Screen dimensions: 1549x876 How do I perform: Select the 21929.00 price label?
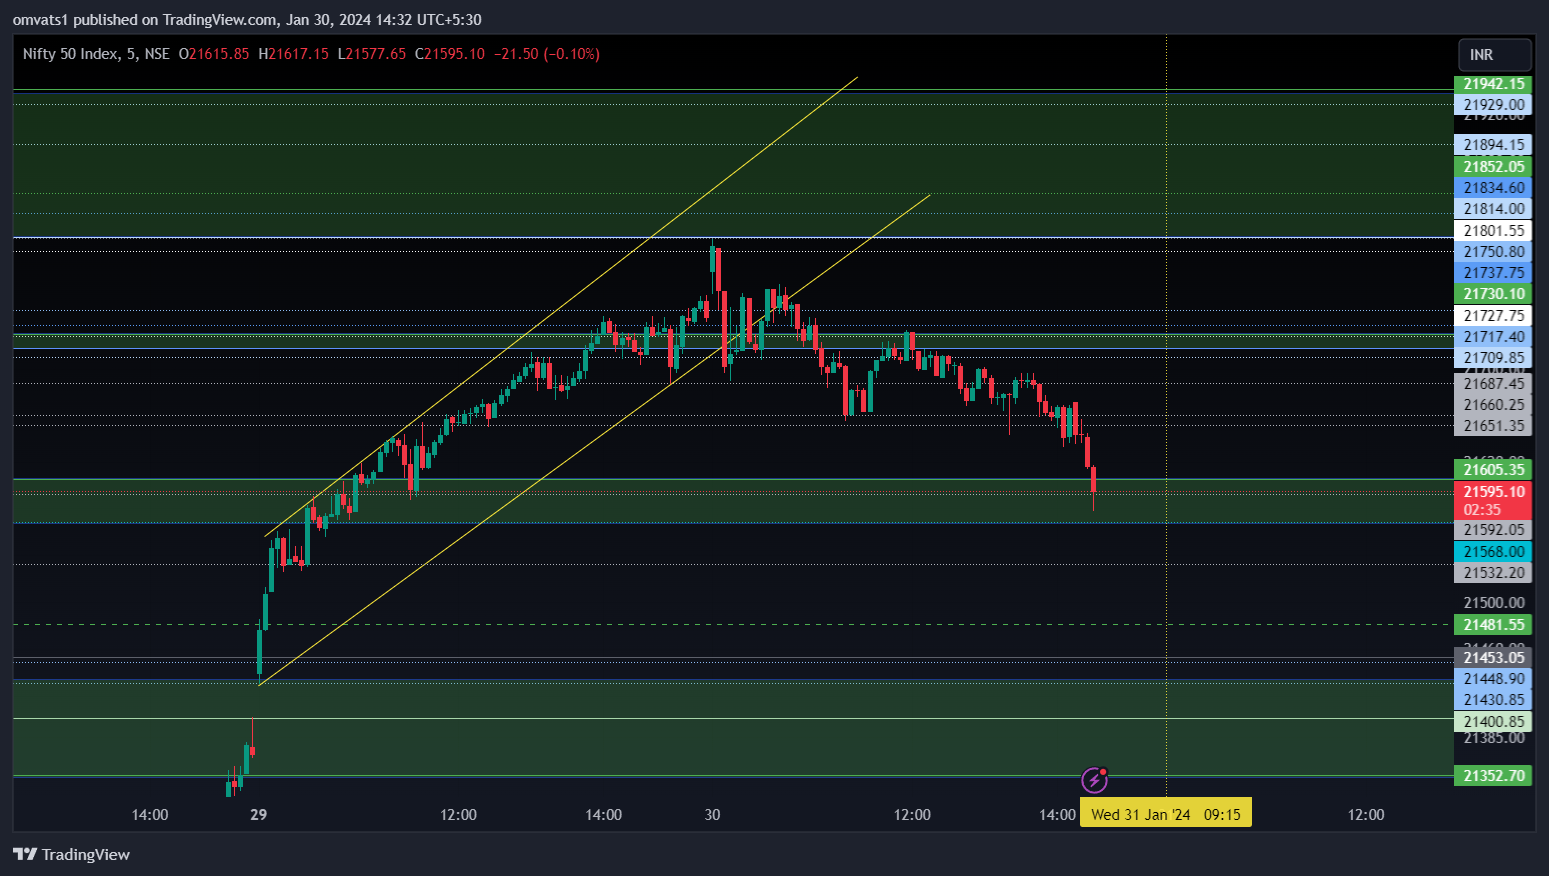point(1492,104)
